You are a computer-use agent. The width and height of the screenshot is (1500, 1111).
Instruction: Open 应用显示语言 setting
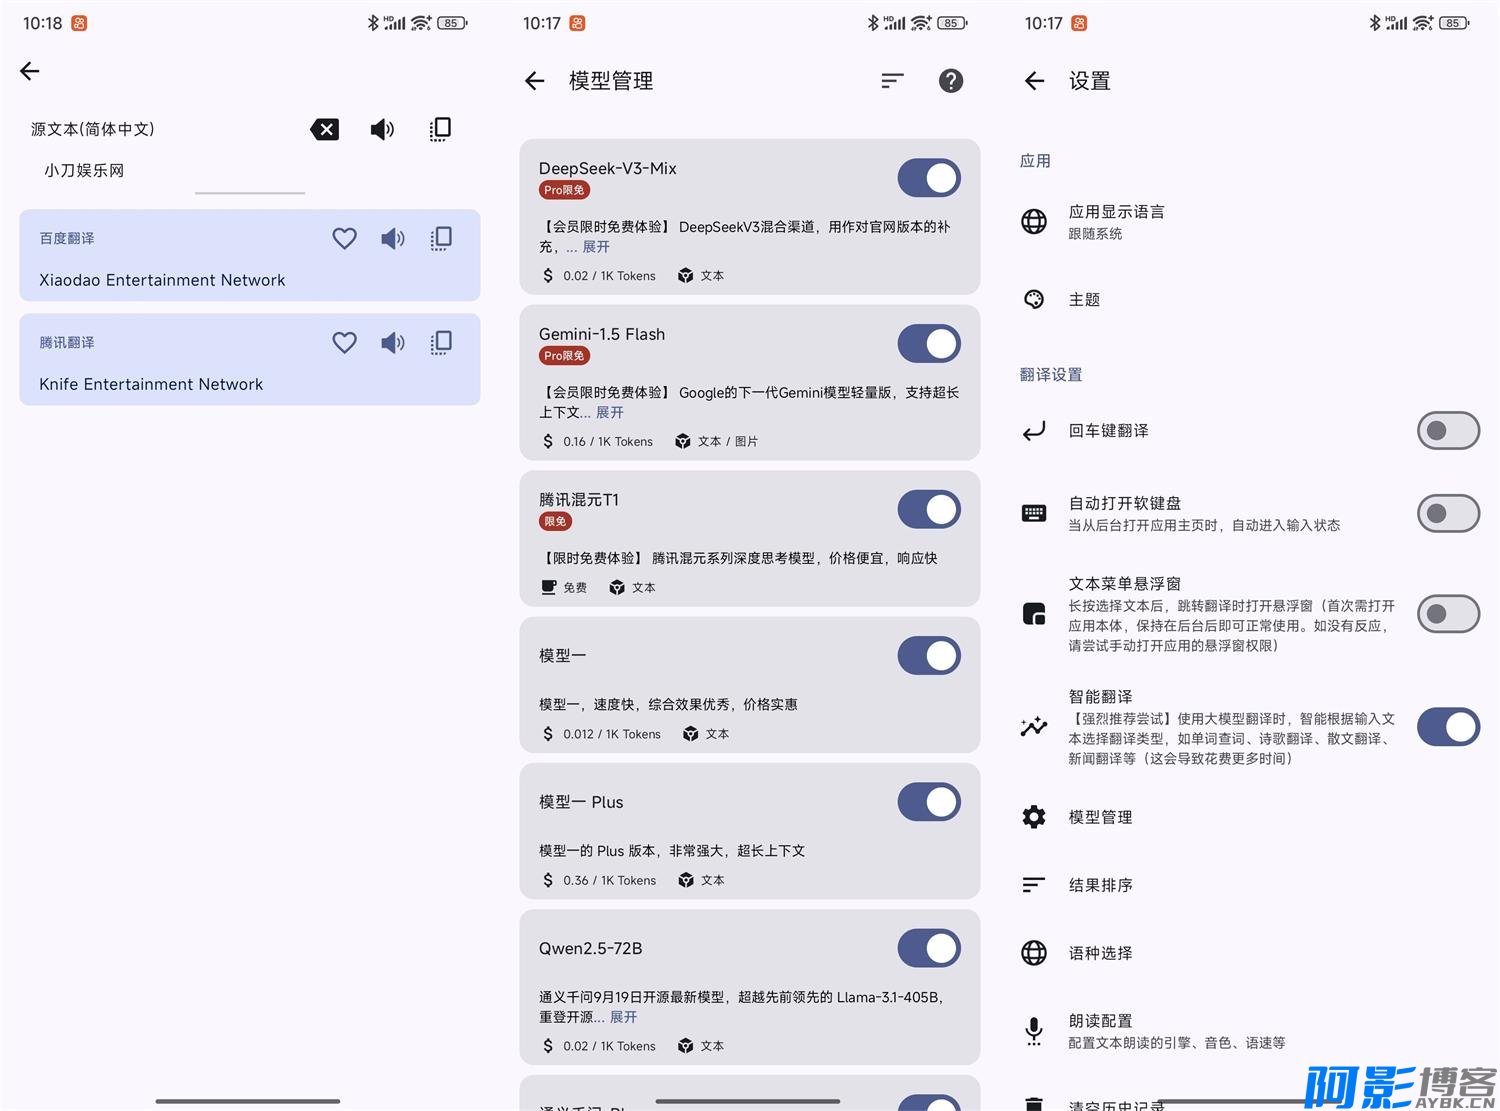(x=1249, y=221)
